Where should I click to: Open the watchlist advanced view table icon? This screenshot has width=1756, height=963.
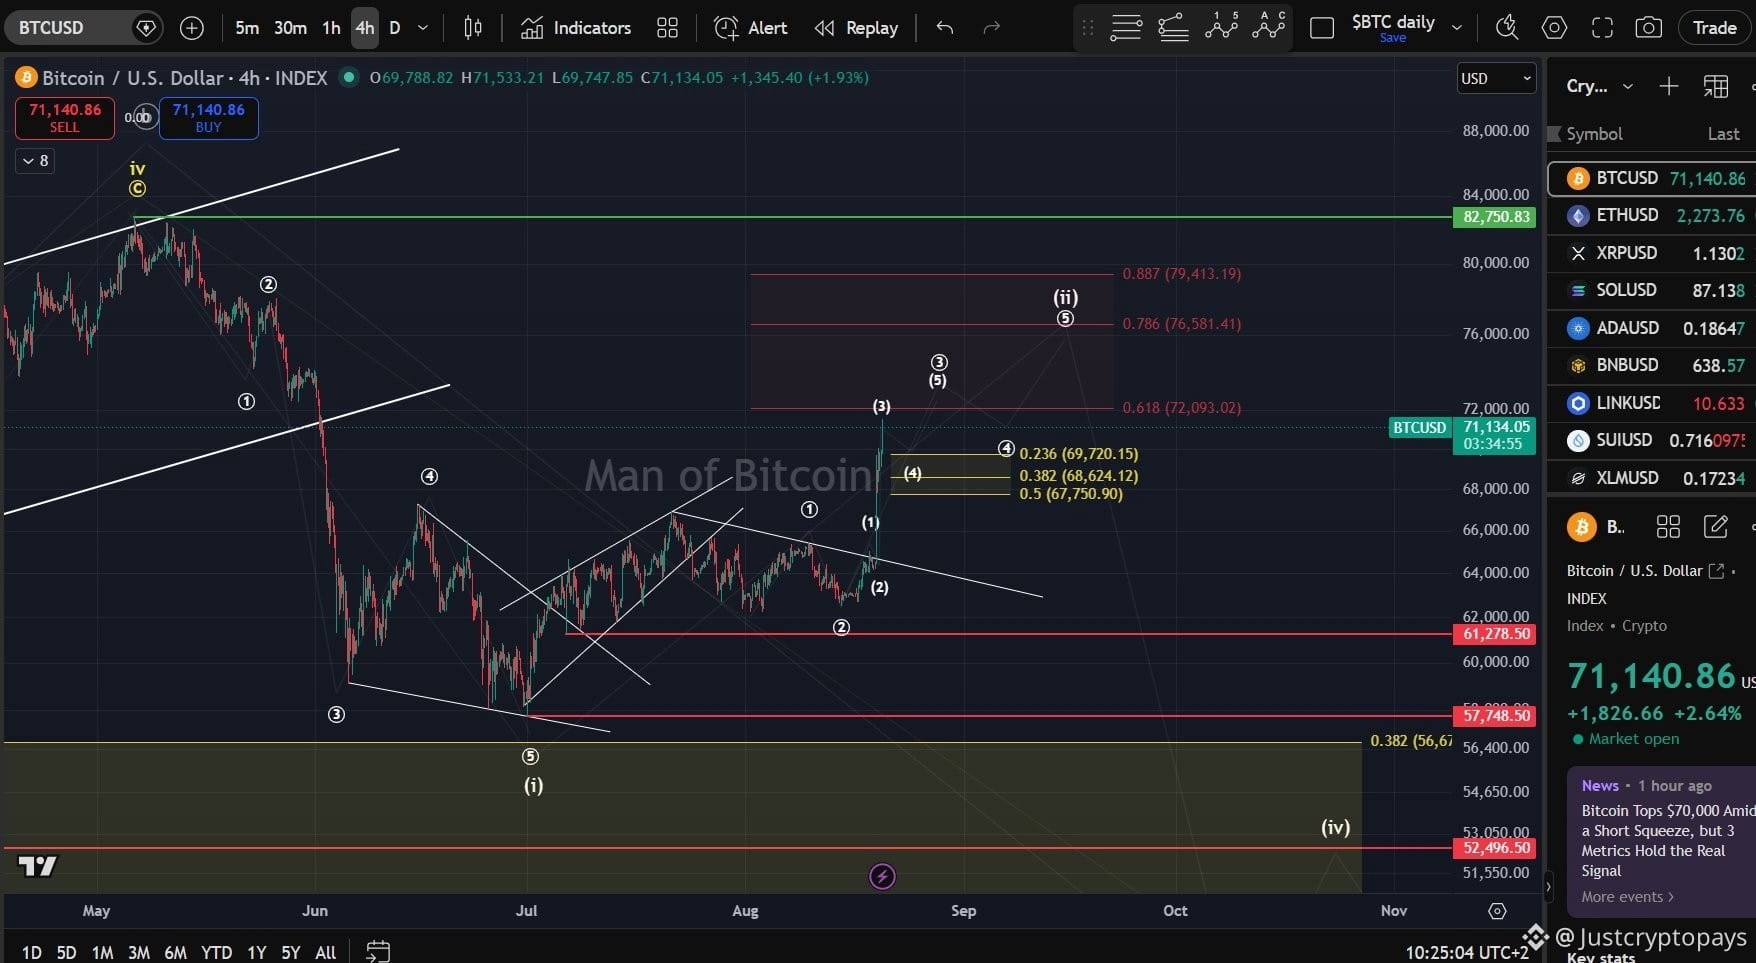(x=1716, y=86)
